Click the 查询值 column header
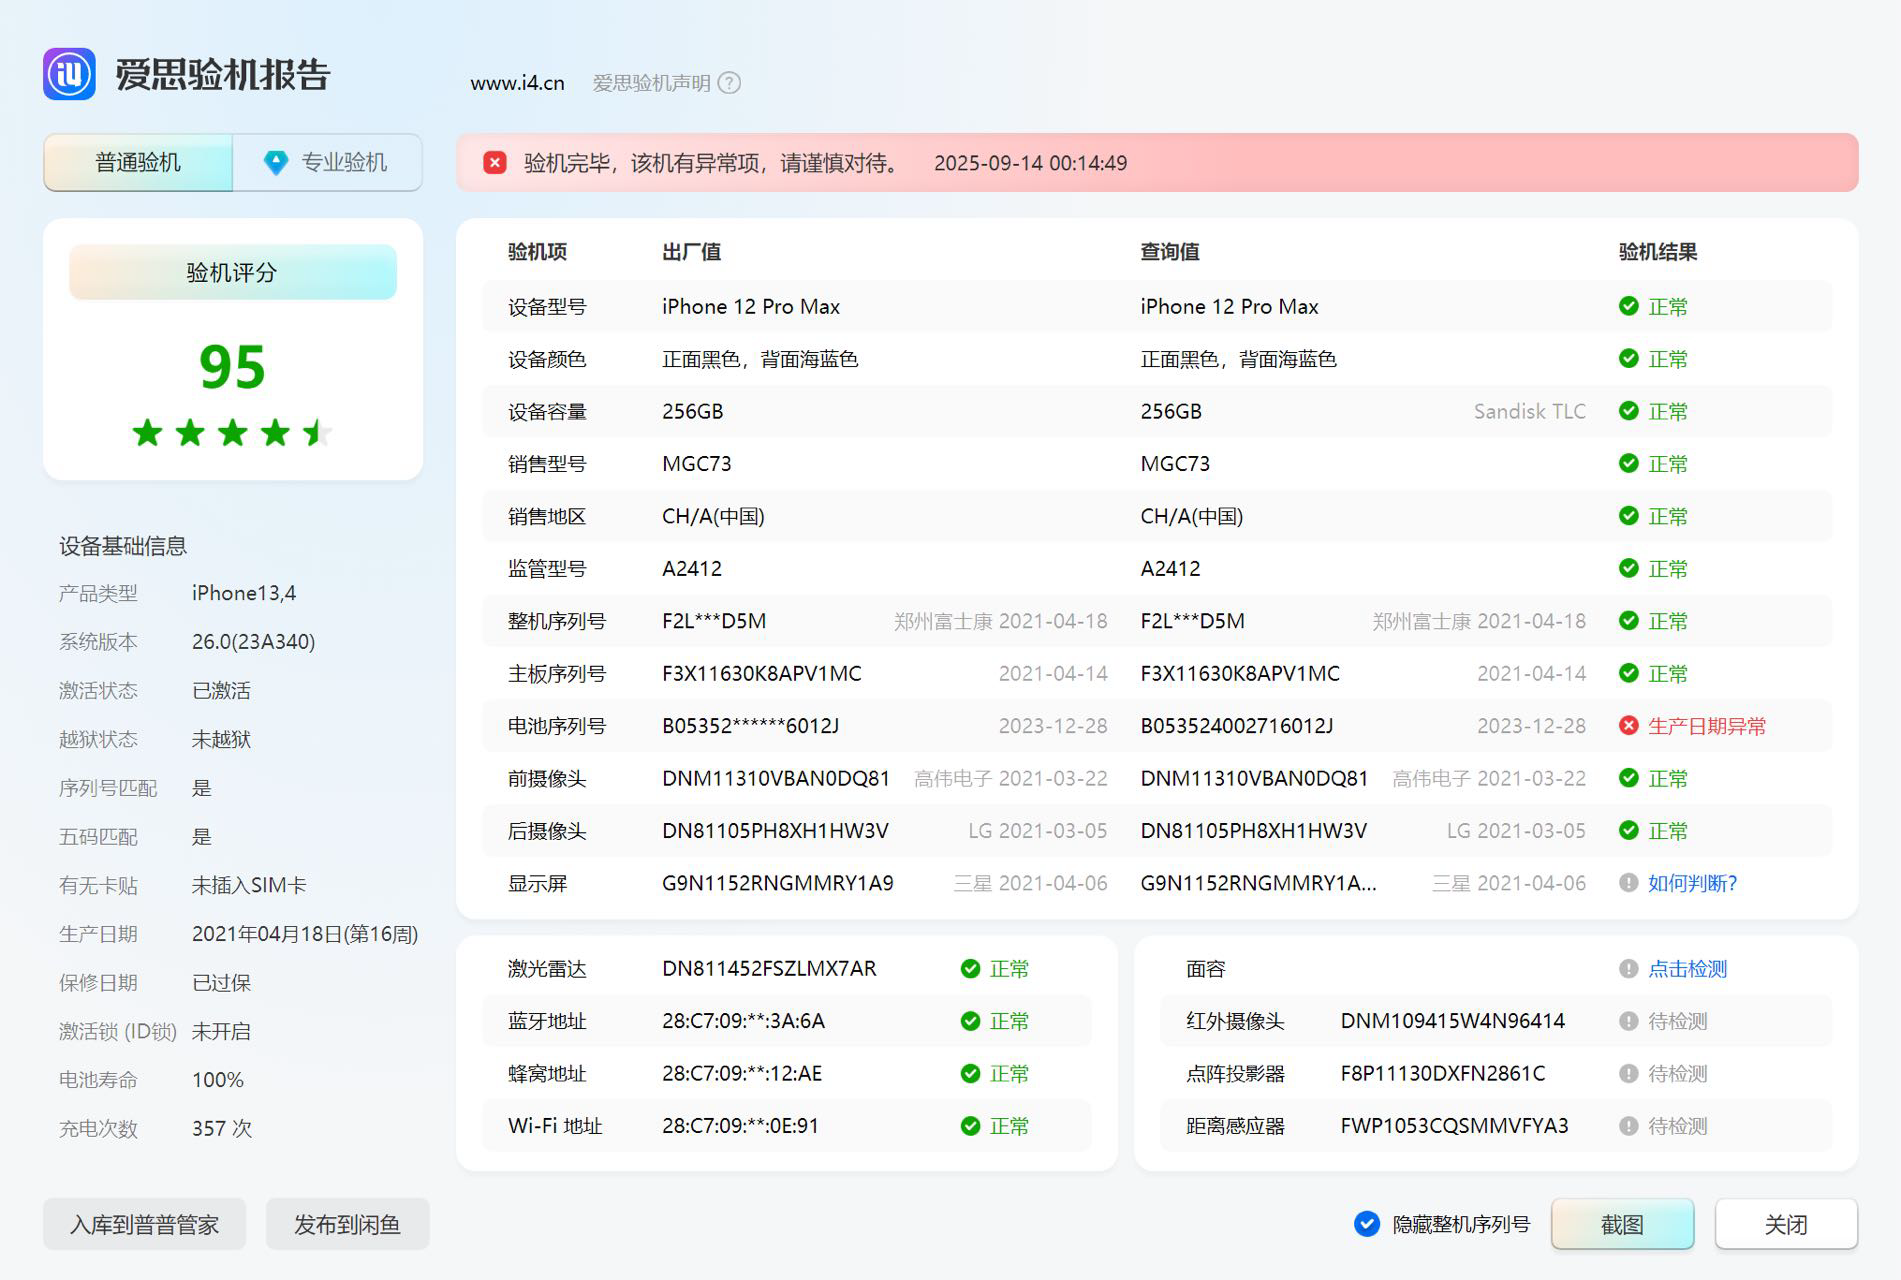 pyautogui.click(x=1169, y=251)
